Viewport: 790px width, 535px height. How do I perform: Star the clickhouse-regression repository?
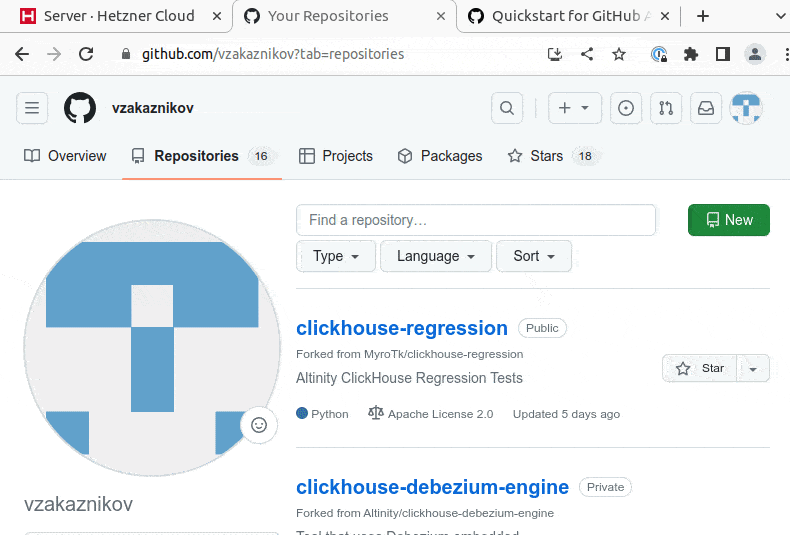(x=700, y=368)
